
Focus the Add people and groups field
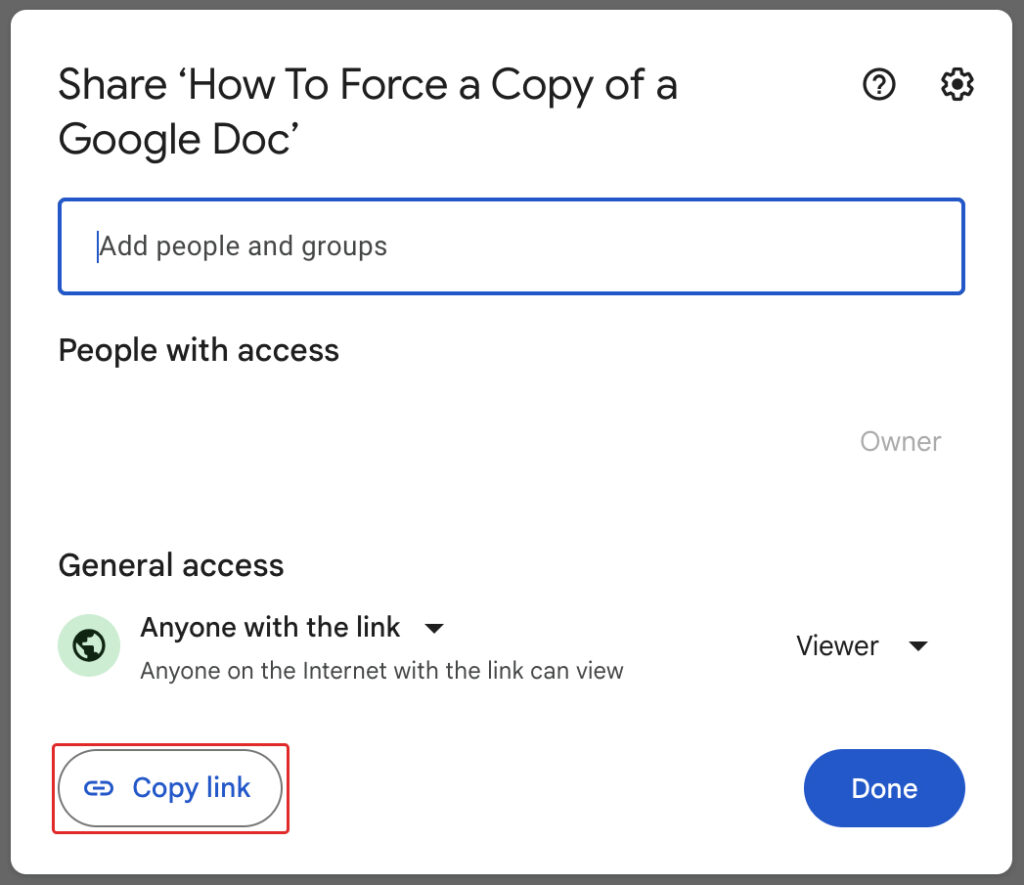(511, 246)
